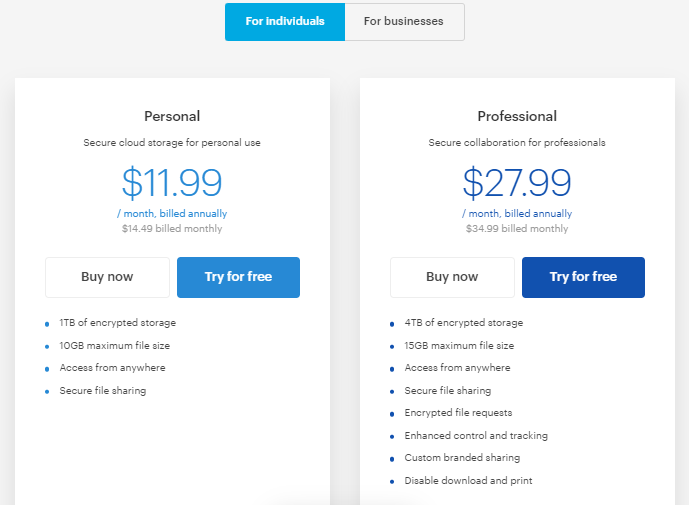Click Buy now under Professional plan
The image size is (689, 505).
tap(452, 277)
